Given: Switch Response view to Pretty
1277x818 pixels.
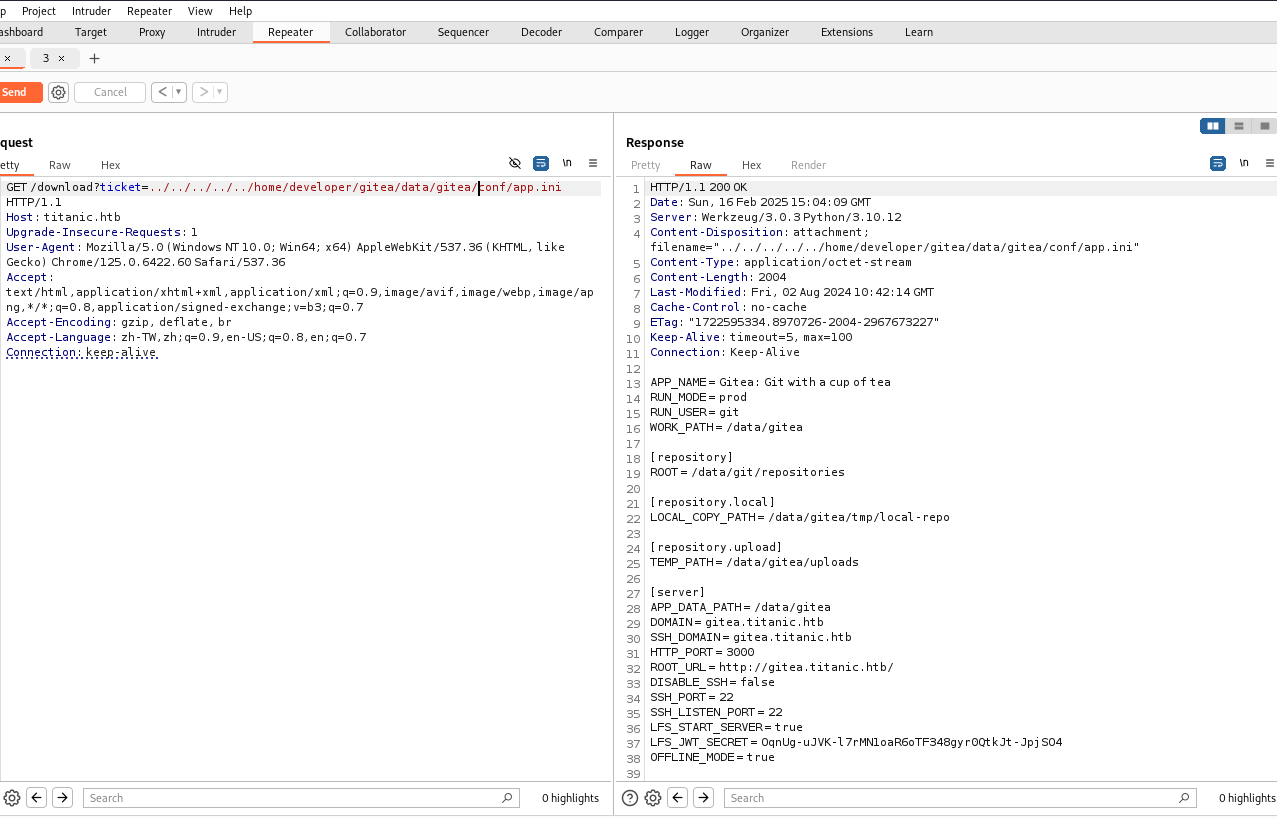Looking at the screenshot, I should click(x=646, y=165).
